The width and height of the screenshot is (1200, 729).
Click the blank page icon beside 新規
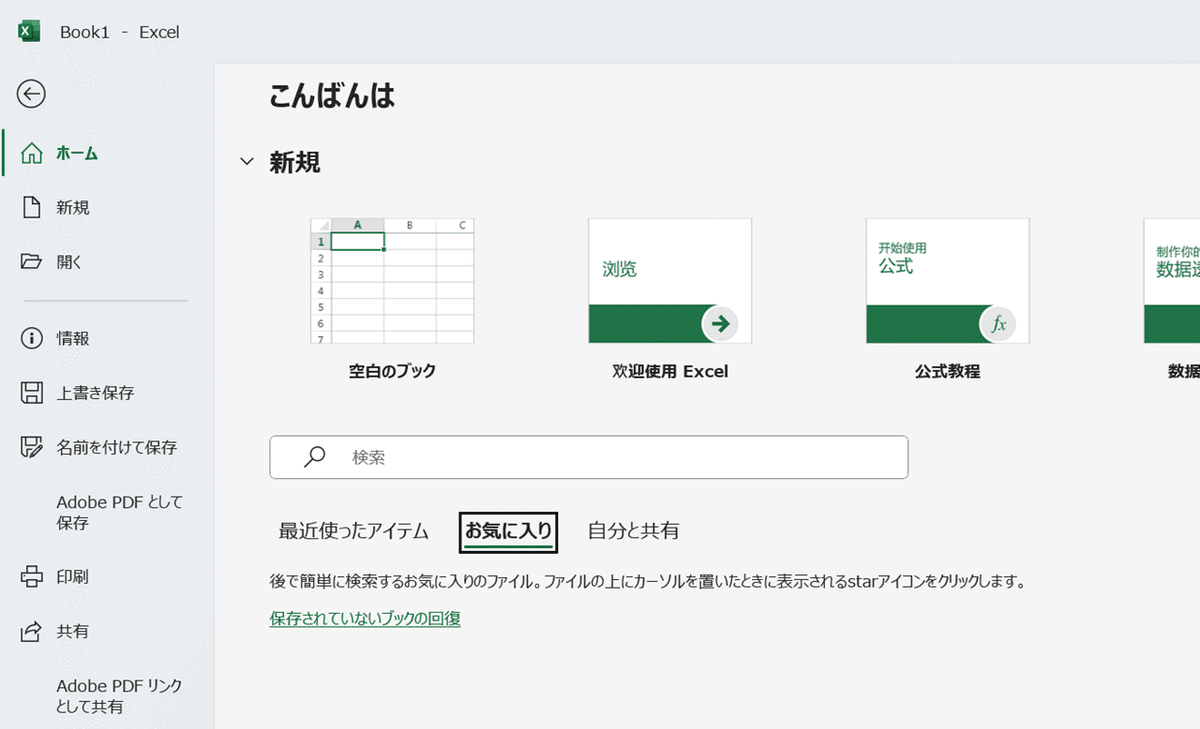pos(32,207)
